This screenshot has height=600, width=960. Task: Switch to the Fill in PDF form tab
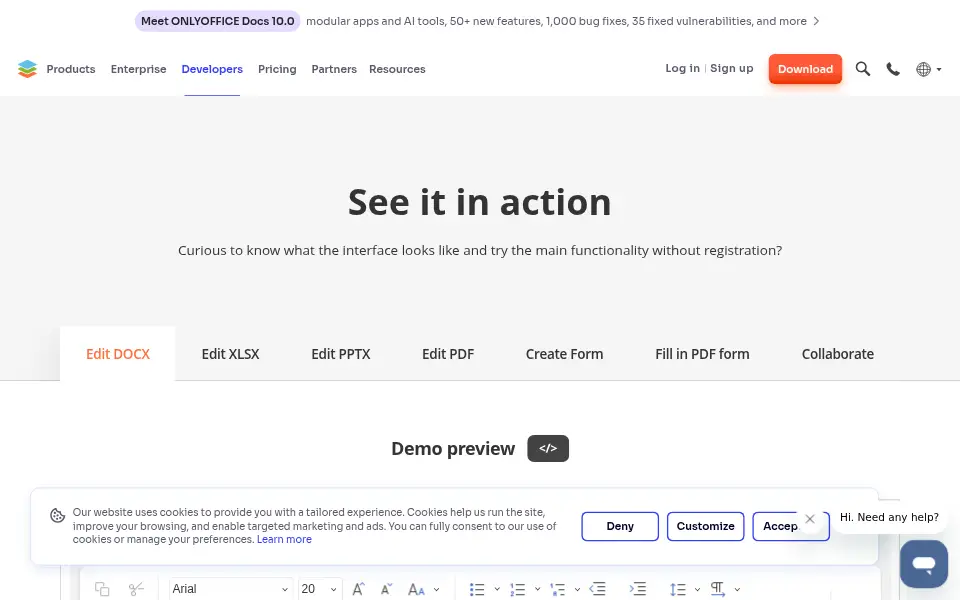pos(702,354)
